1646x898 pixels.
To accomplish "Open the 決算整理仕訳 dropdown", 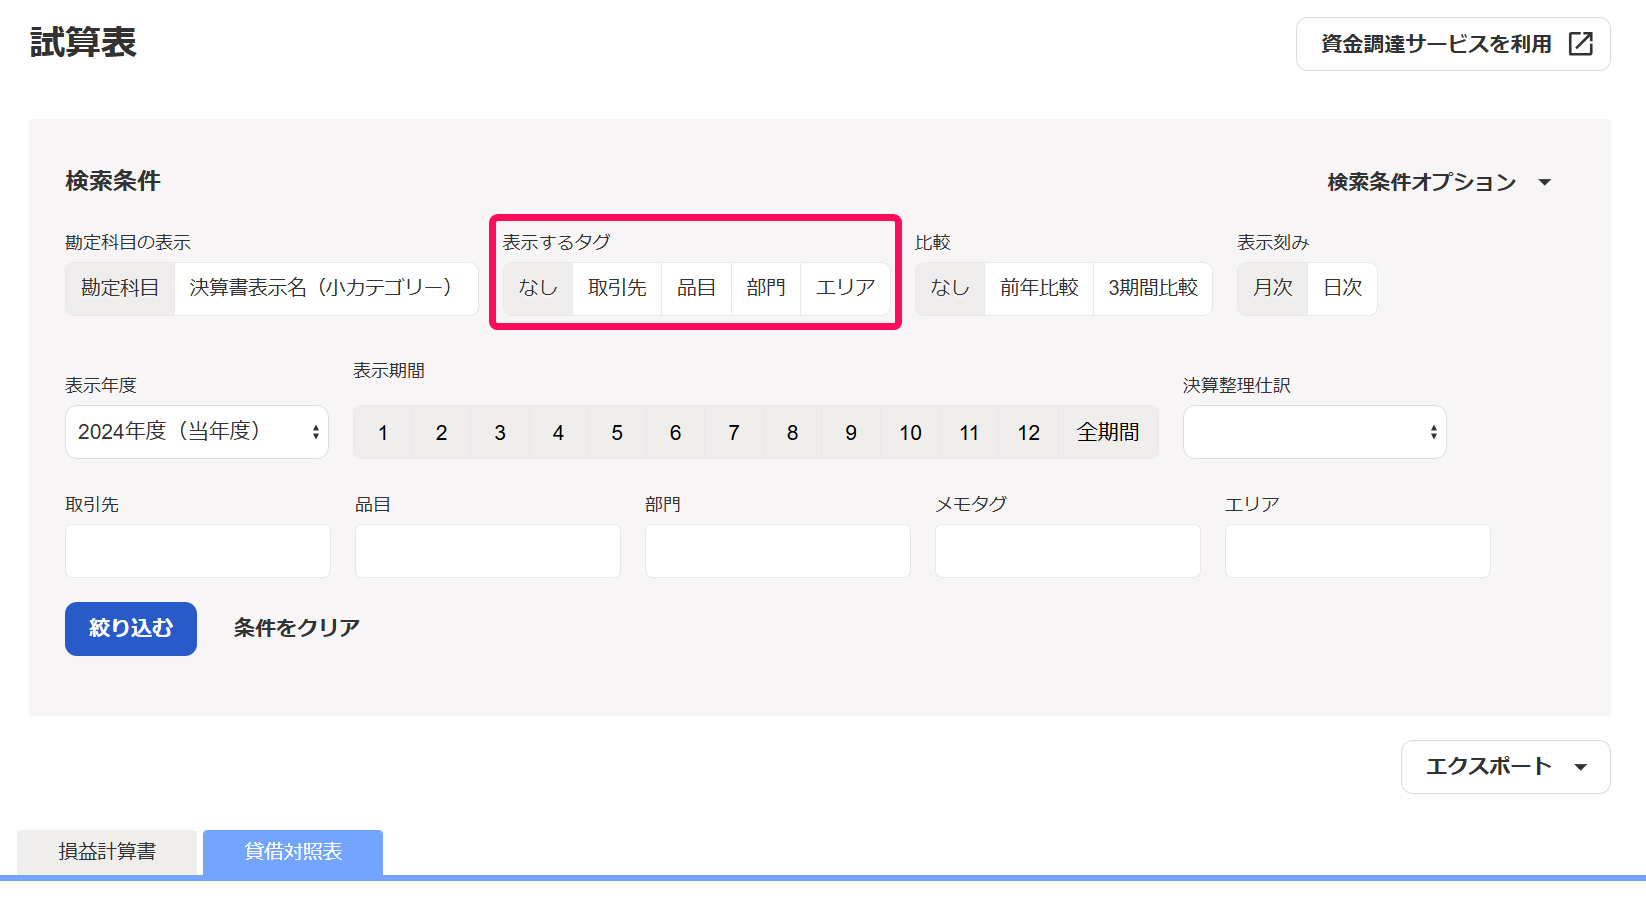I will [x=1314, y=432].
